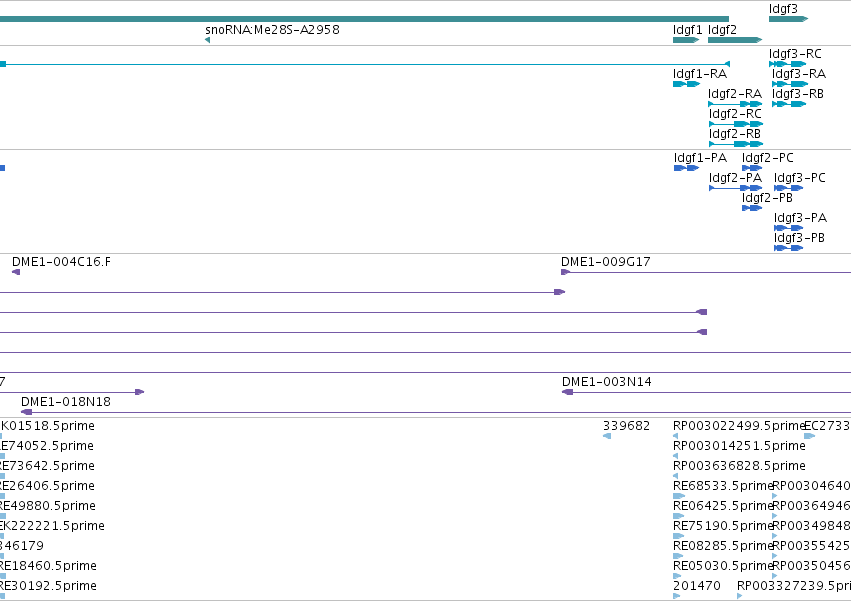The width and height of the screenshot is (851, 601).
Task: Open the Idgf2-PC protein label
Action: 767,158
